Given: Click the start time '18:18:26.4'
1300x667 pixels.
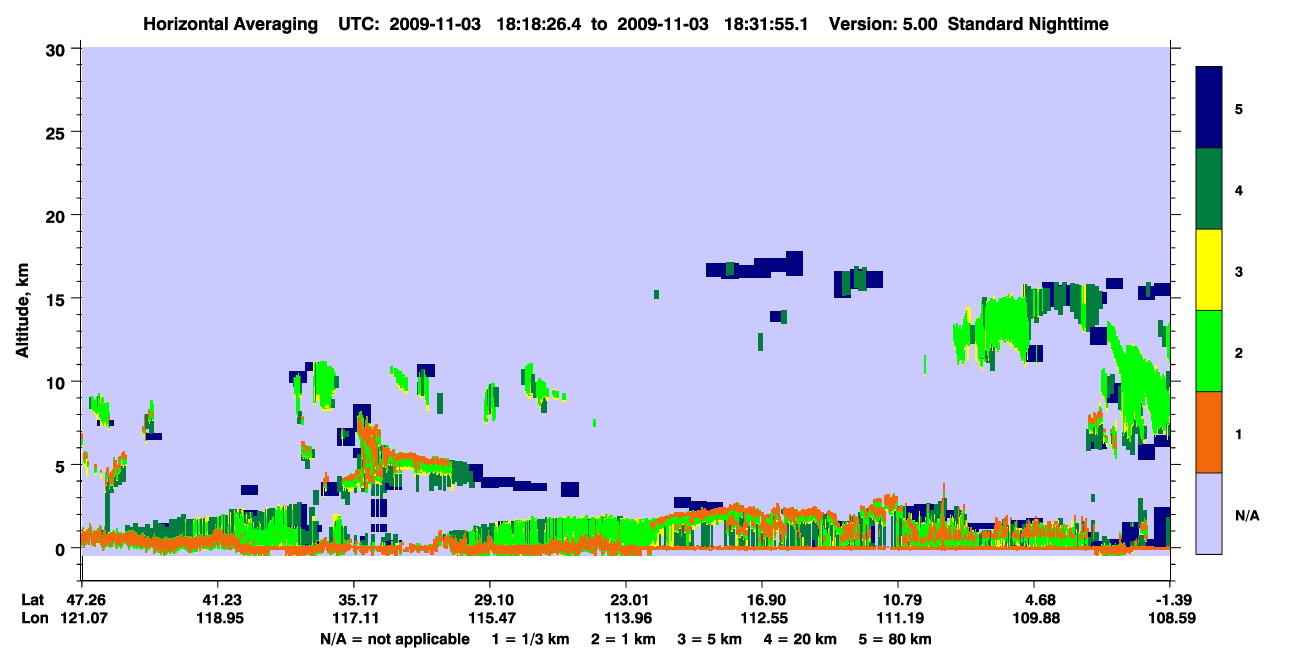Looking at the screenshot, I should 537,23.
